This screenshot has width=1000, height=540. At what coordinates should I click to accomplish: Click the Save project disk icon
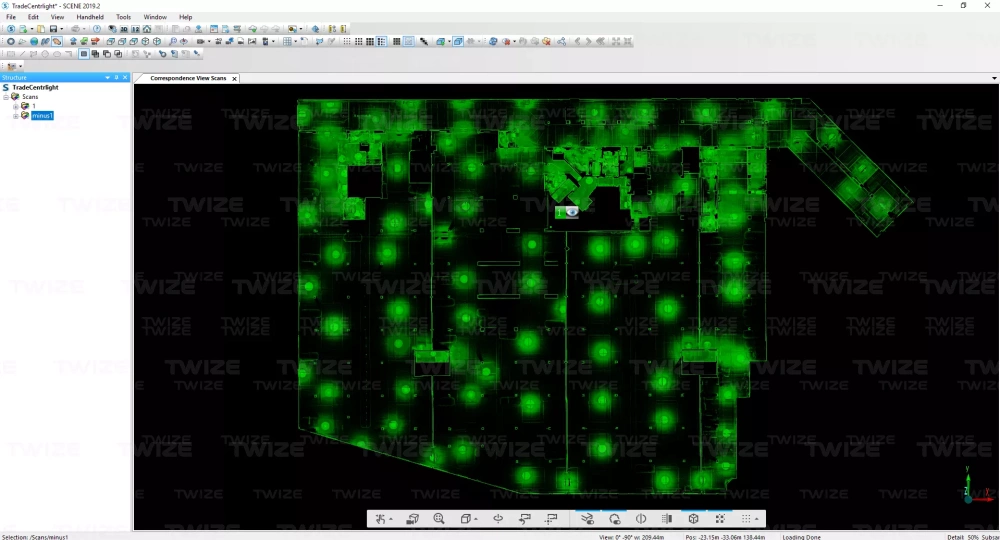(53, 29)
